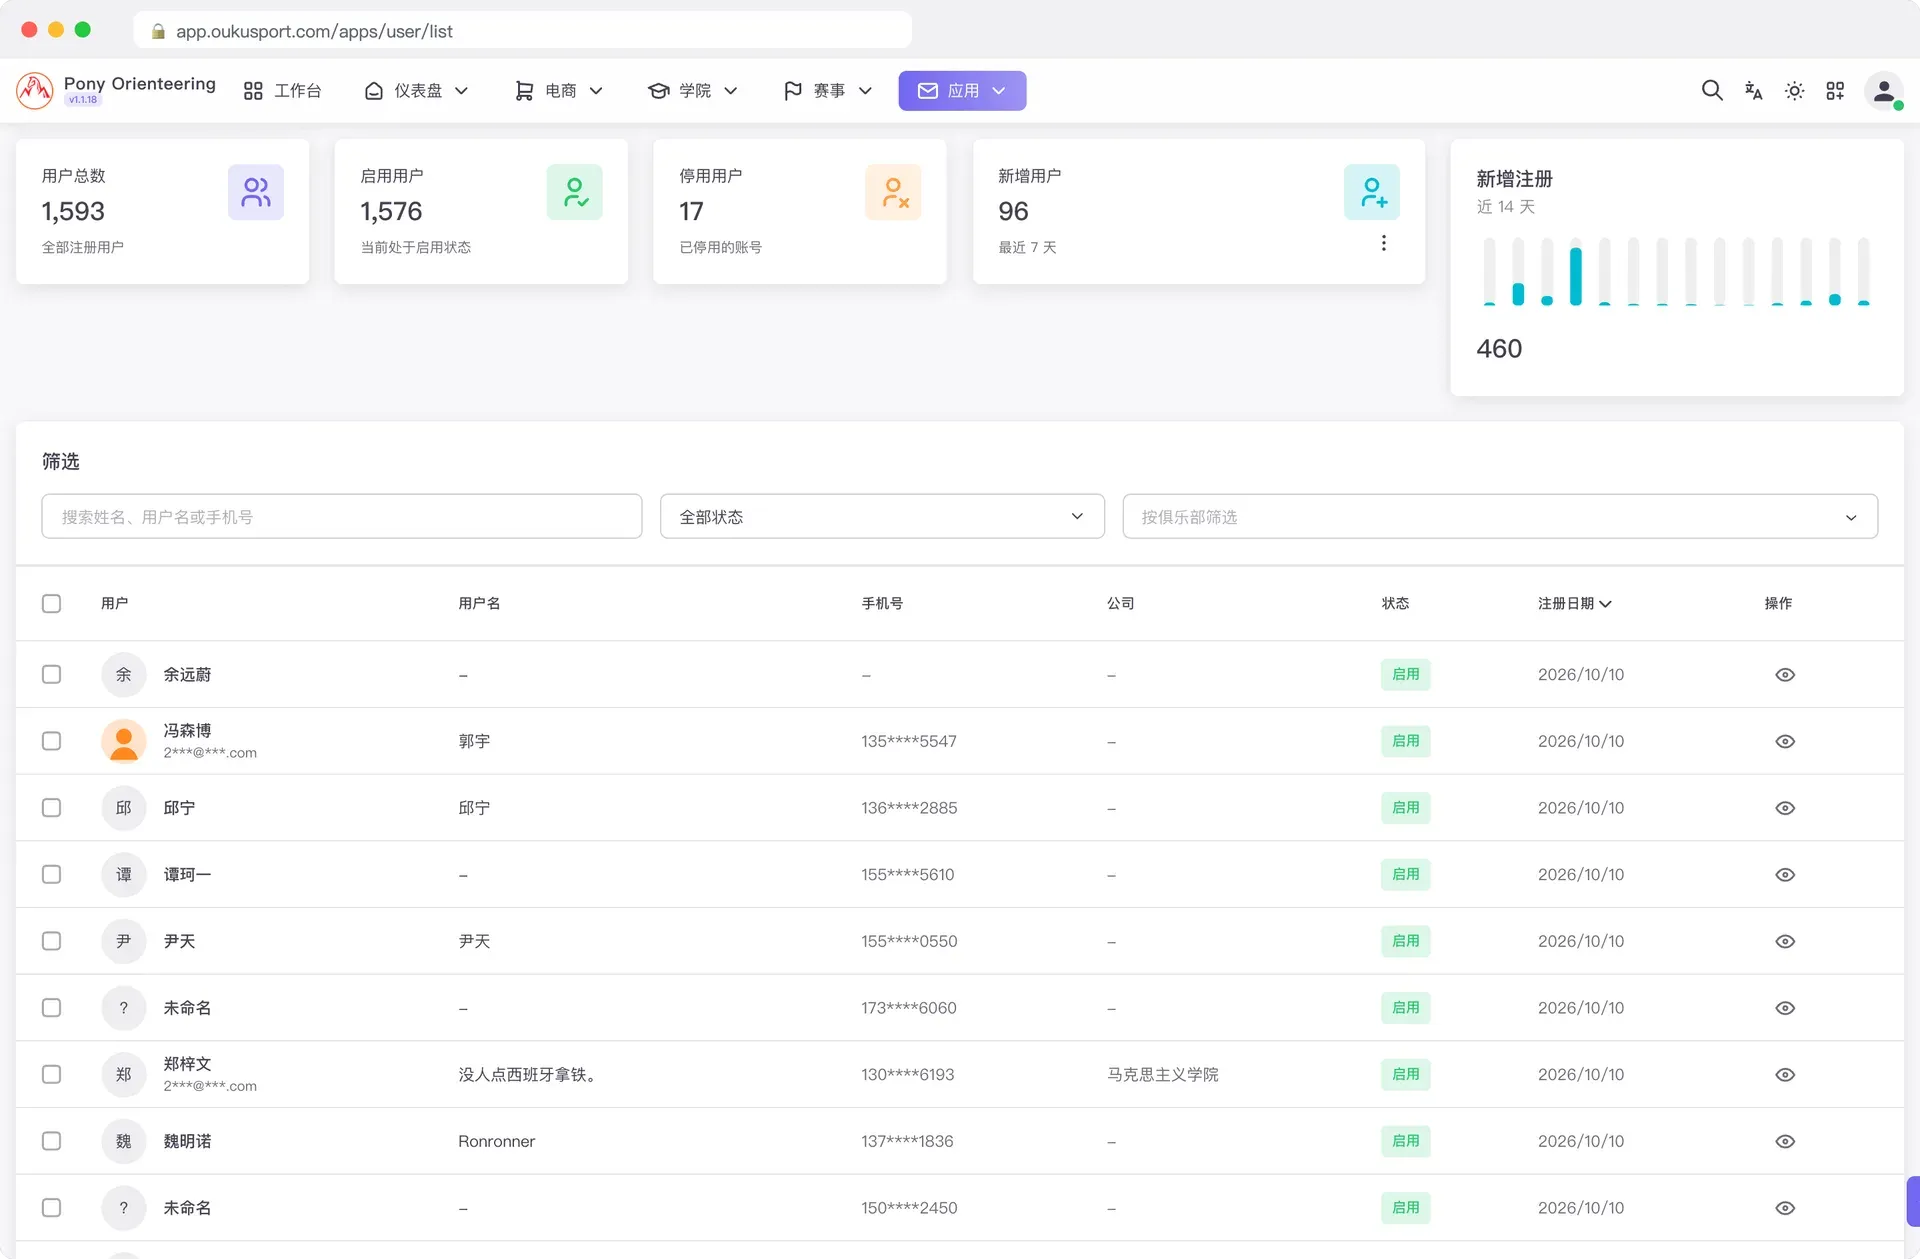
Task: View details of user 郑梓文
Action: [1785, 1075]
